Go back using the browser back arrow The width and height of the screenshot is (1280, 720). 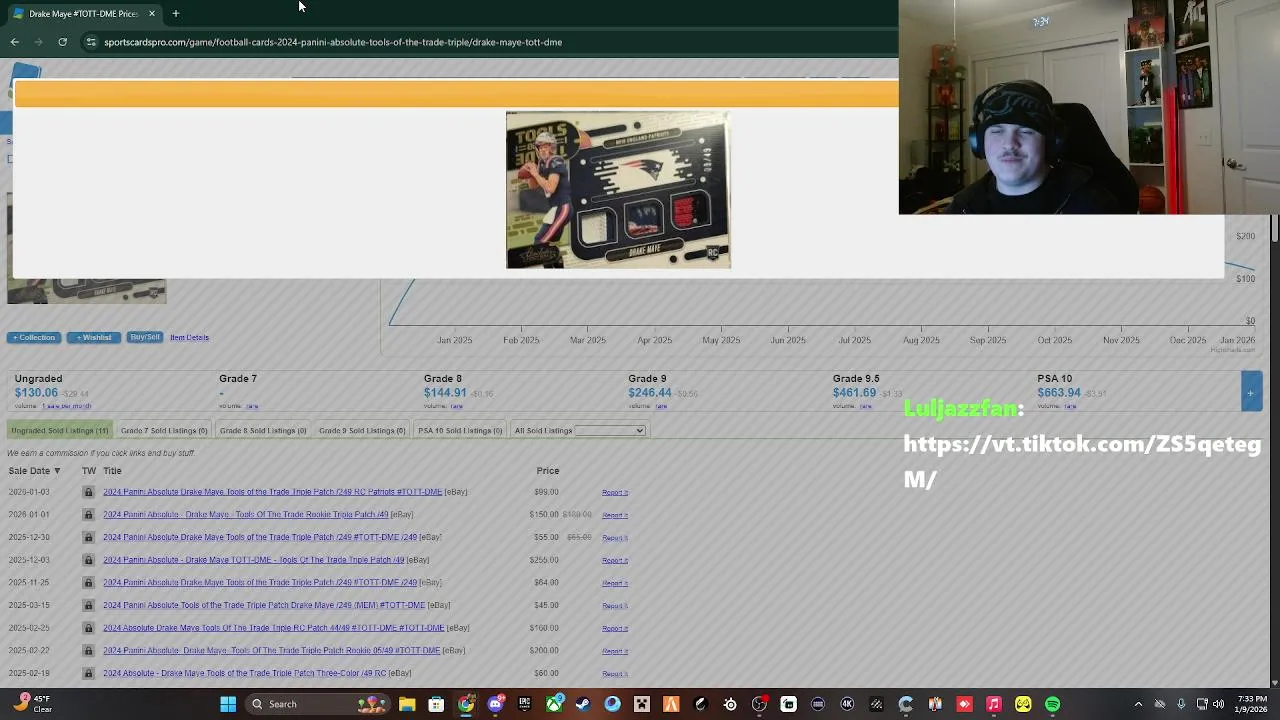(x=14, y=42)
